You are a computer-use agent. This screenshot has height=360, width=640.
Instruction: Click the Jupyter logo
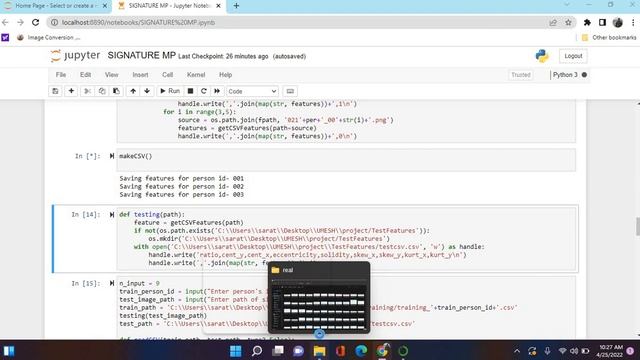pos(75,56)
